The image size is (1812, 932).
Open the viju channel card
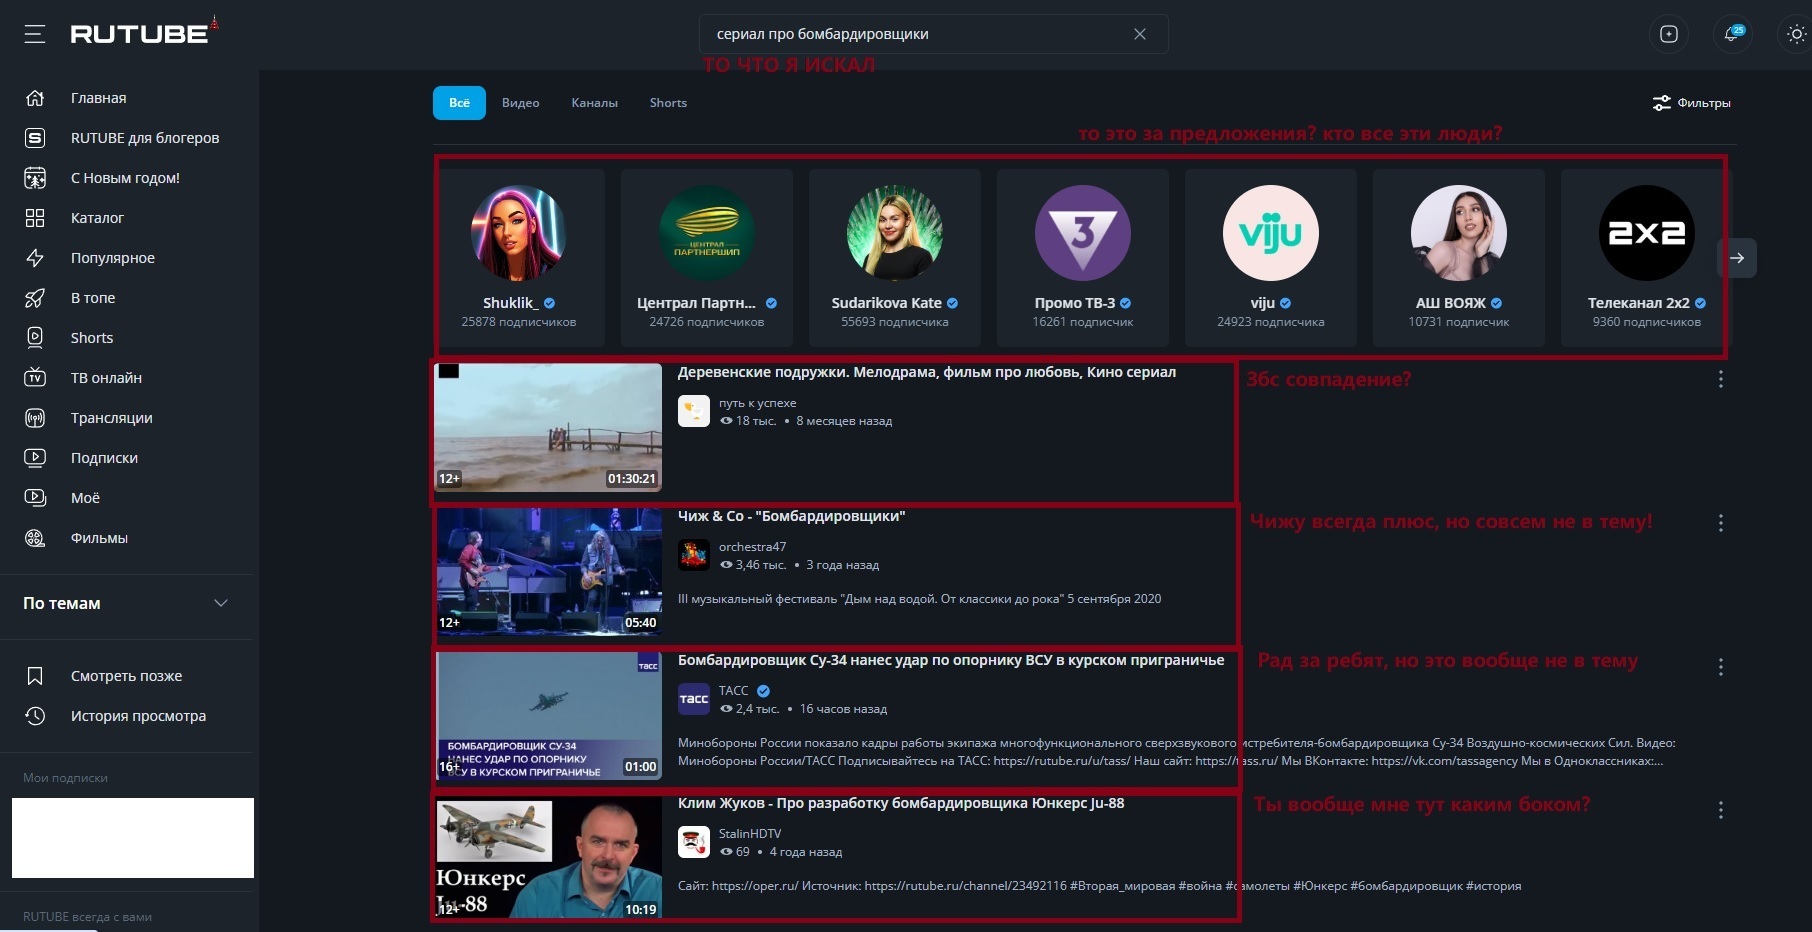click(x=1270, y=257)
